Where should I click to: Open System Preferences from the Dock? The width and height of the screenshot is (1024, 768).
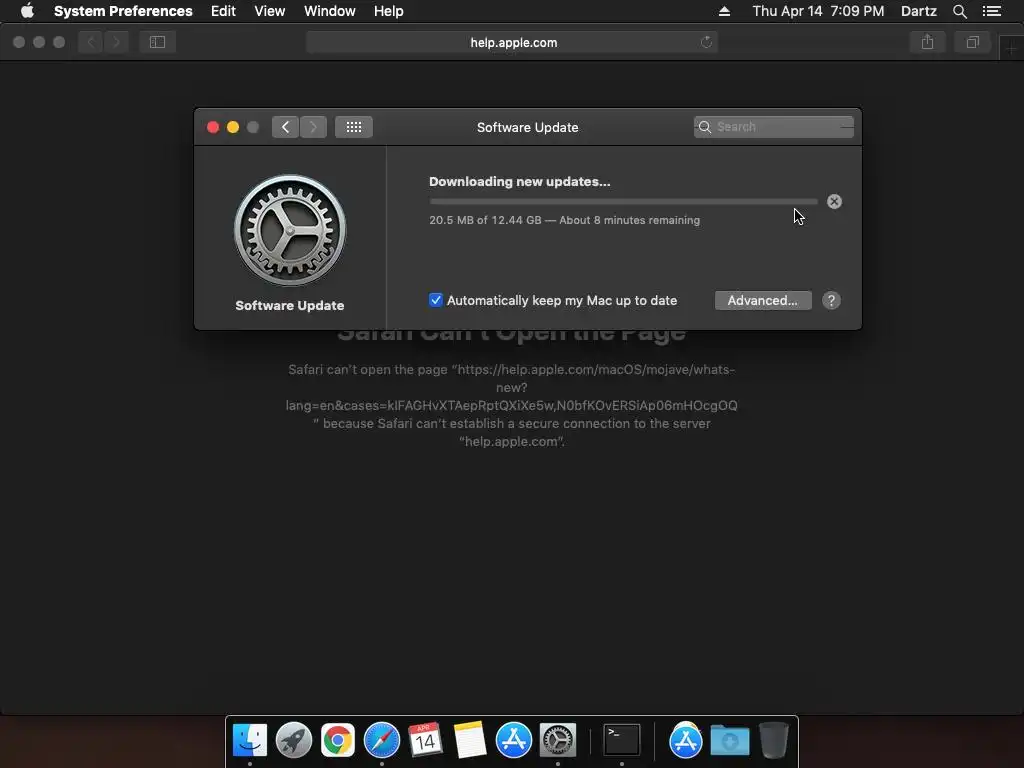558,740
